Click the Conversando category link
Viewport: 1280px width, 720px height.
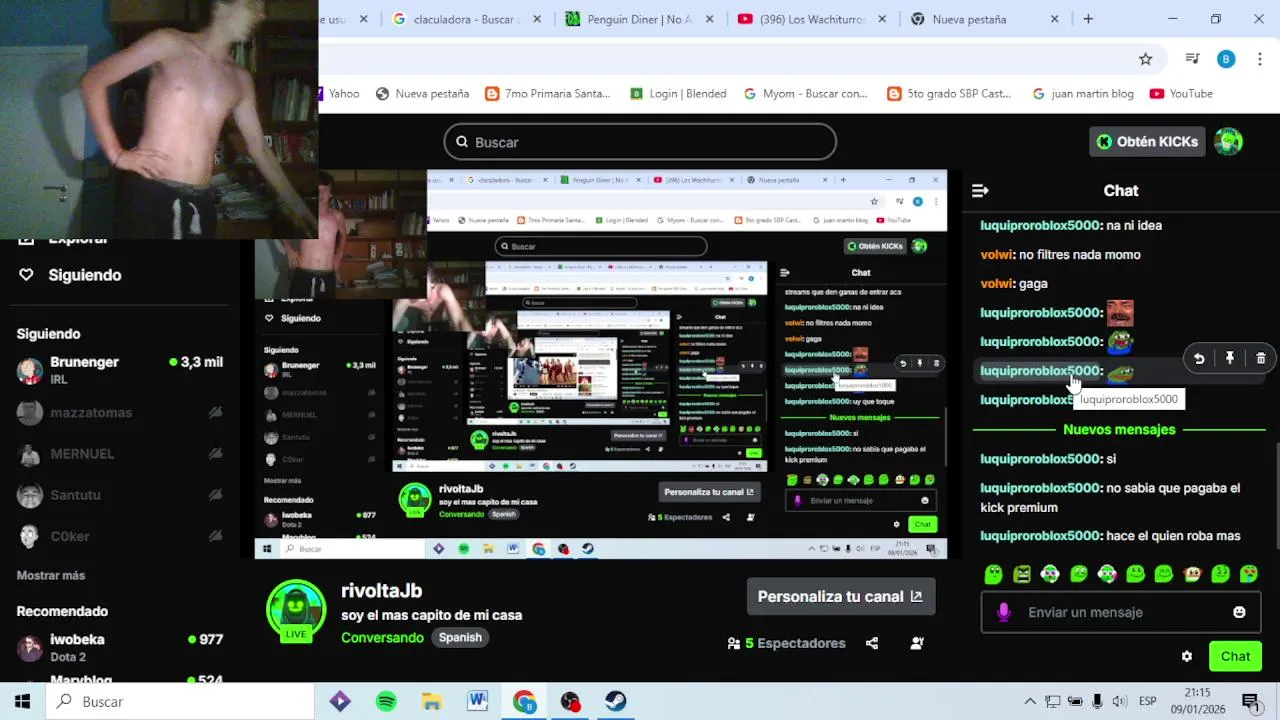coord(382,637)
